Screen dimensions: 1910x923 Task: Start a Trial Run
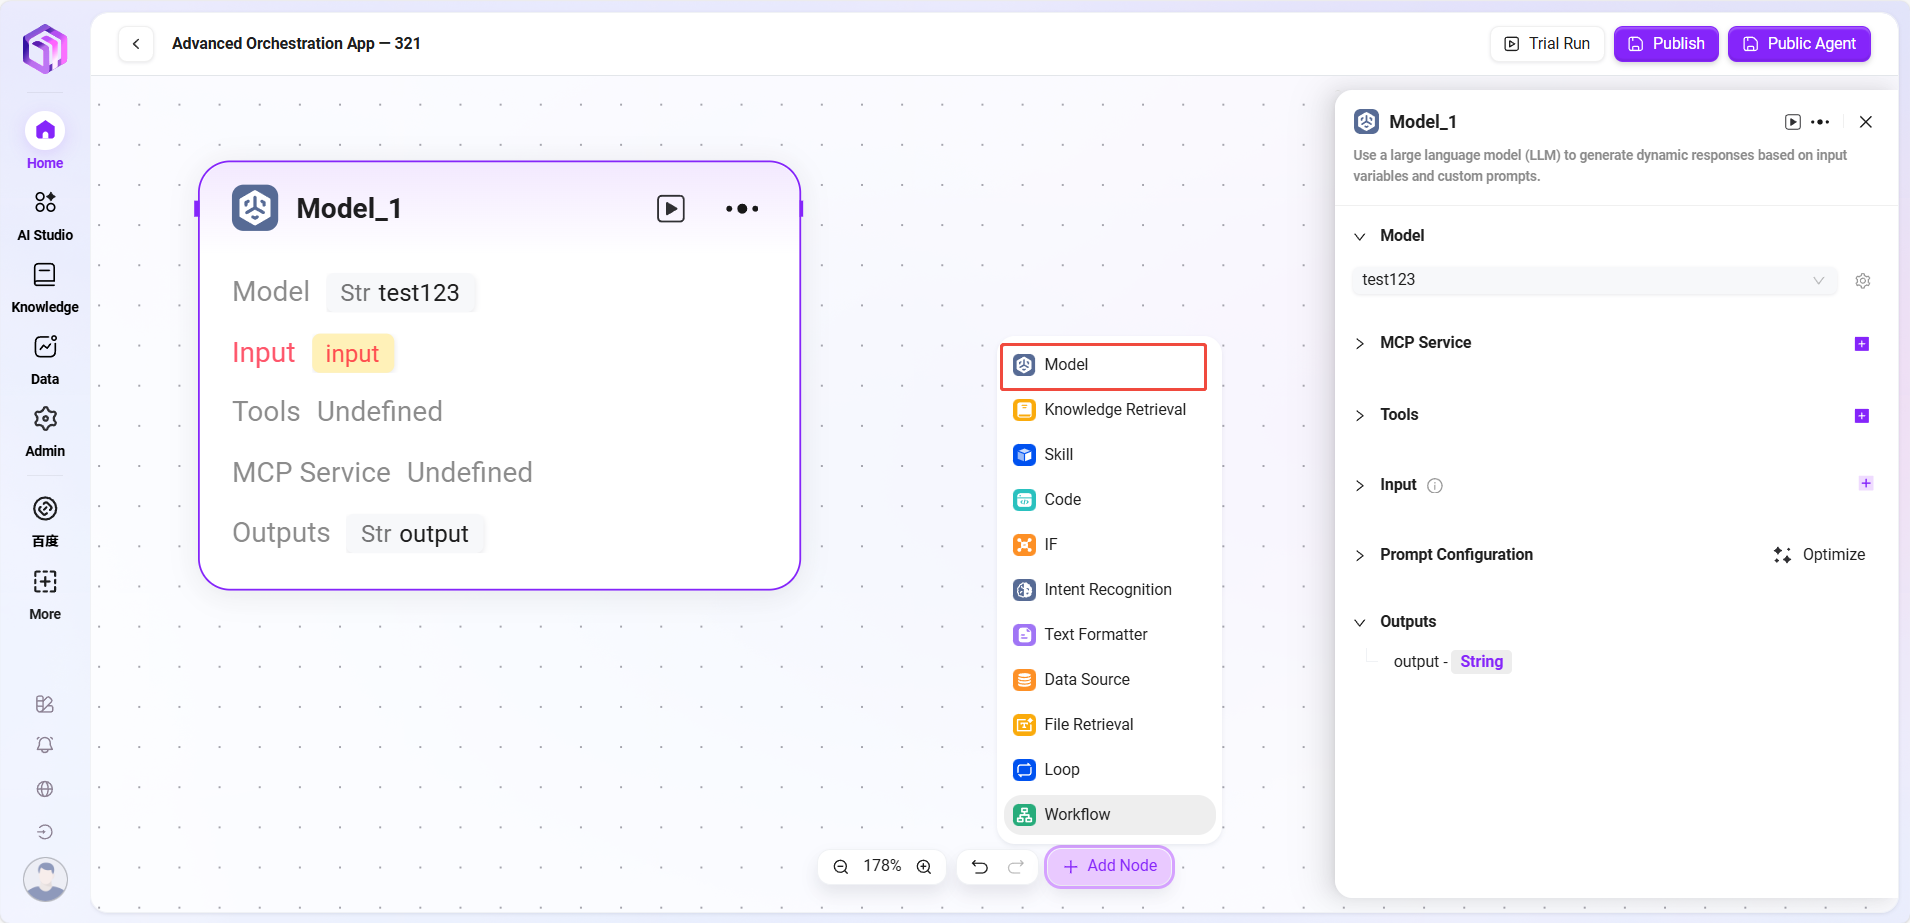[1547, 44]
